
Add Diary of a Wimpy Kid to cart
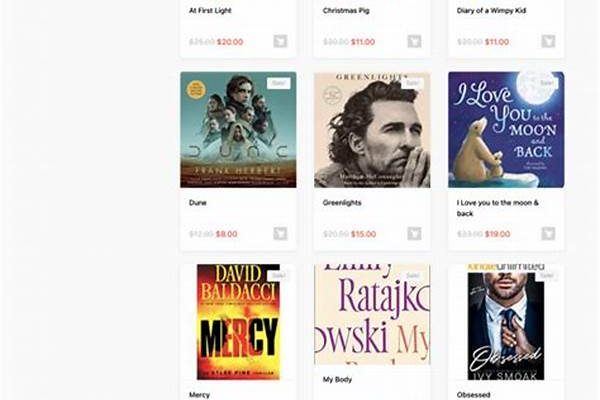(548, 41)
